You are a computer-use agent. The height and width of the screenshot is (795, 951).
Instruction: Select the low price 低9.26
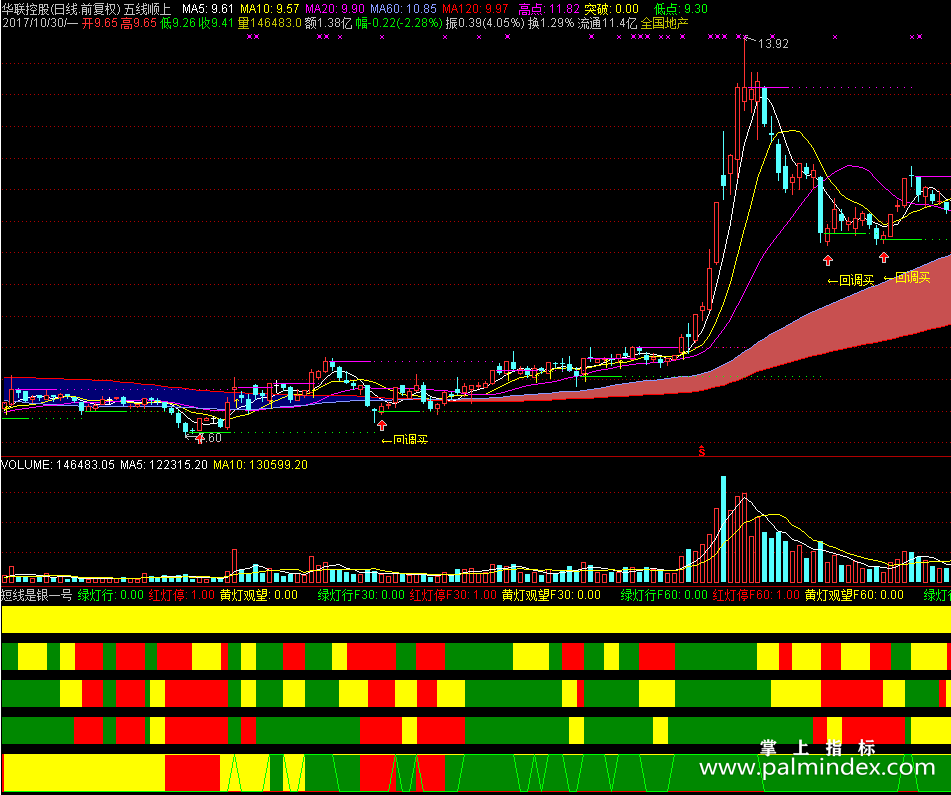click(177, 23)
